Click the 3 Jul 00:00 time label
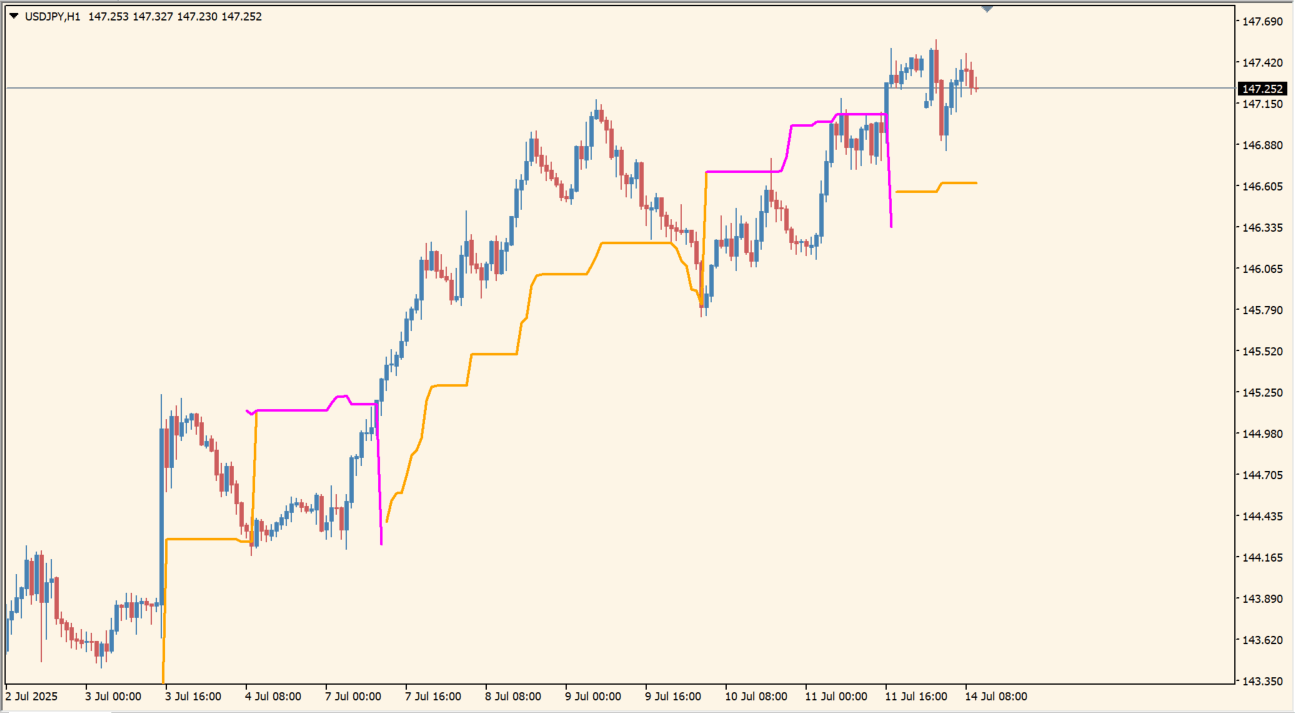The height and width of the screenshot is (713, 1295). [x=114, y=696]
